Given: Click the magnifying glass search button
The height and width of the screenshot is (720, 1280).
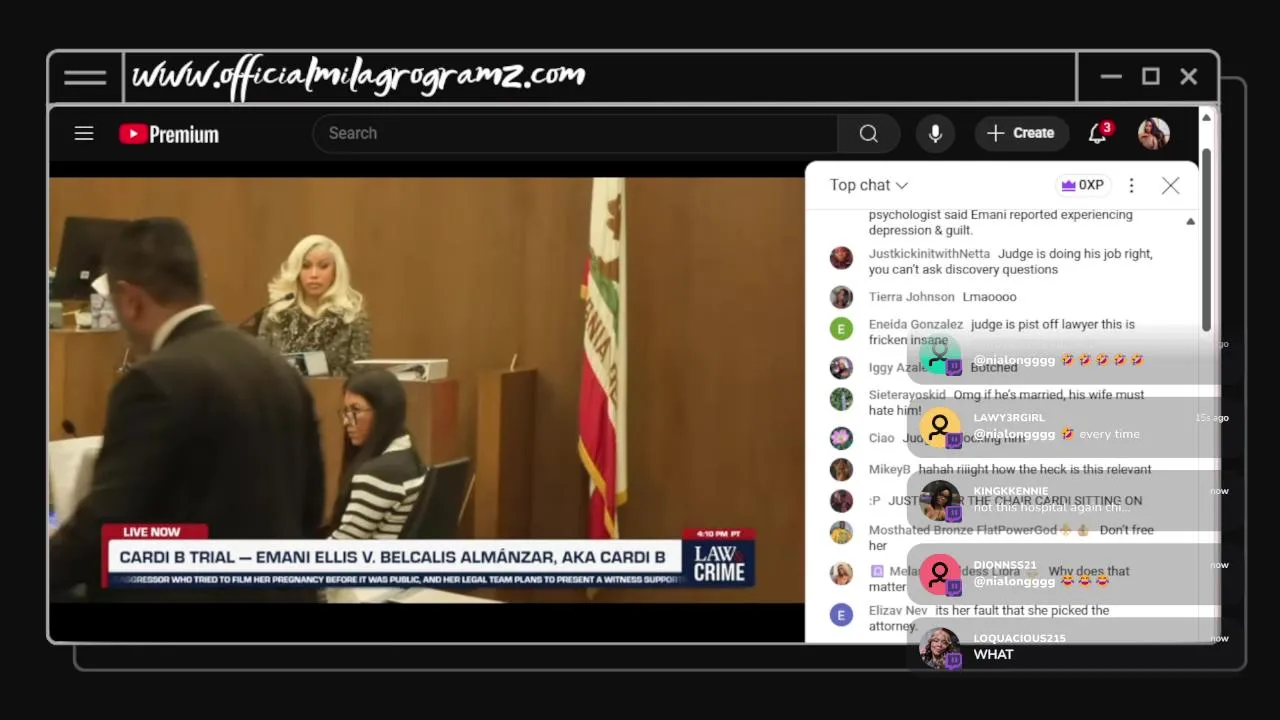Looking at the screenshot, I should pos(868,133).
